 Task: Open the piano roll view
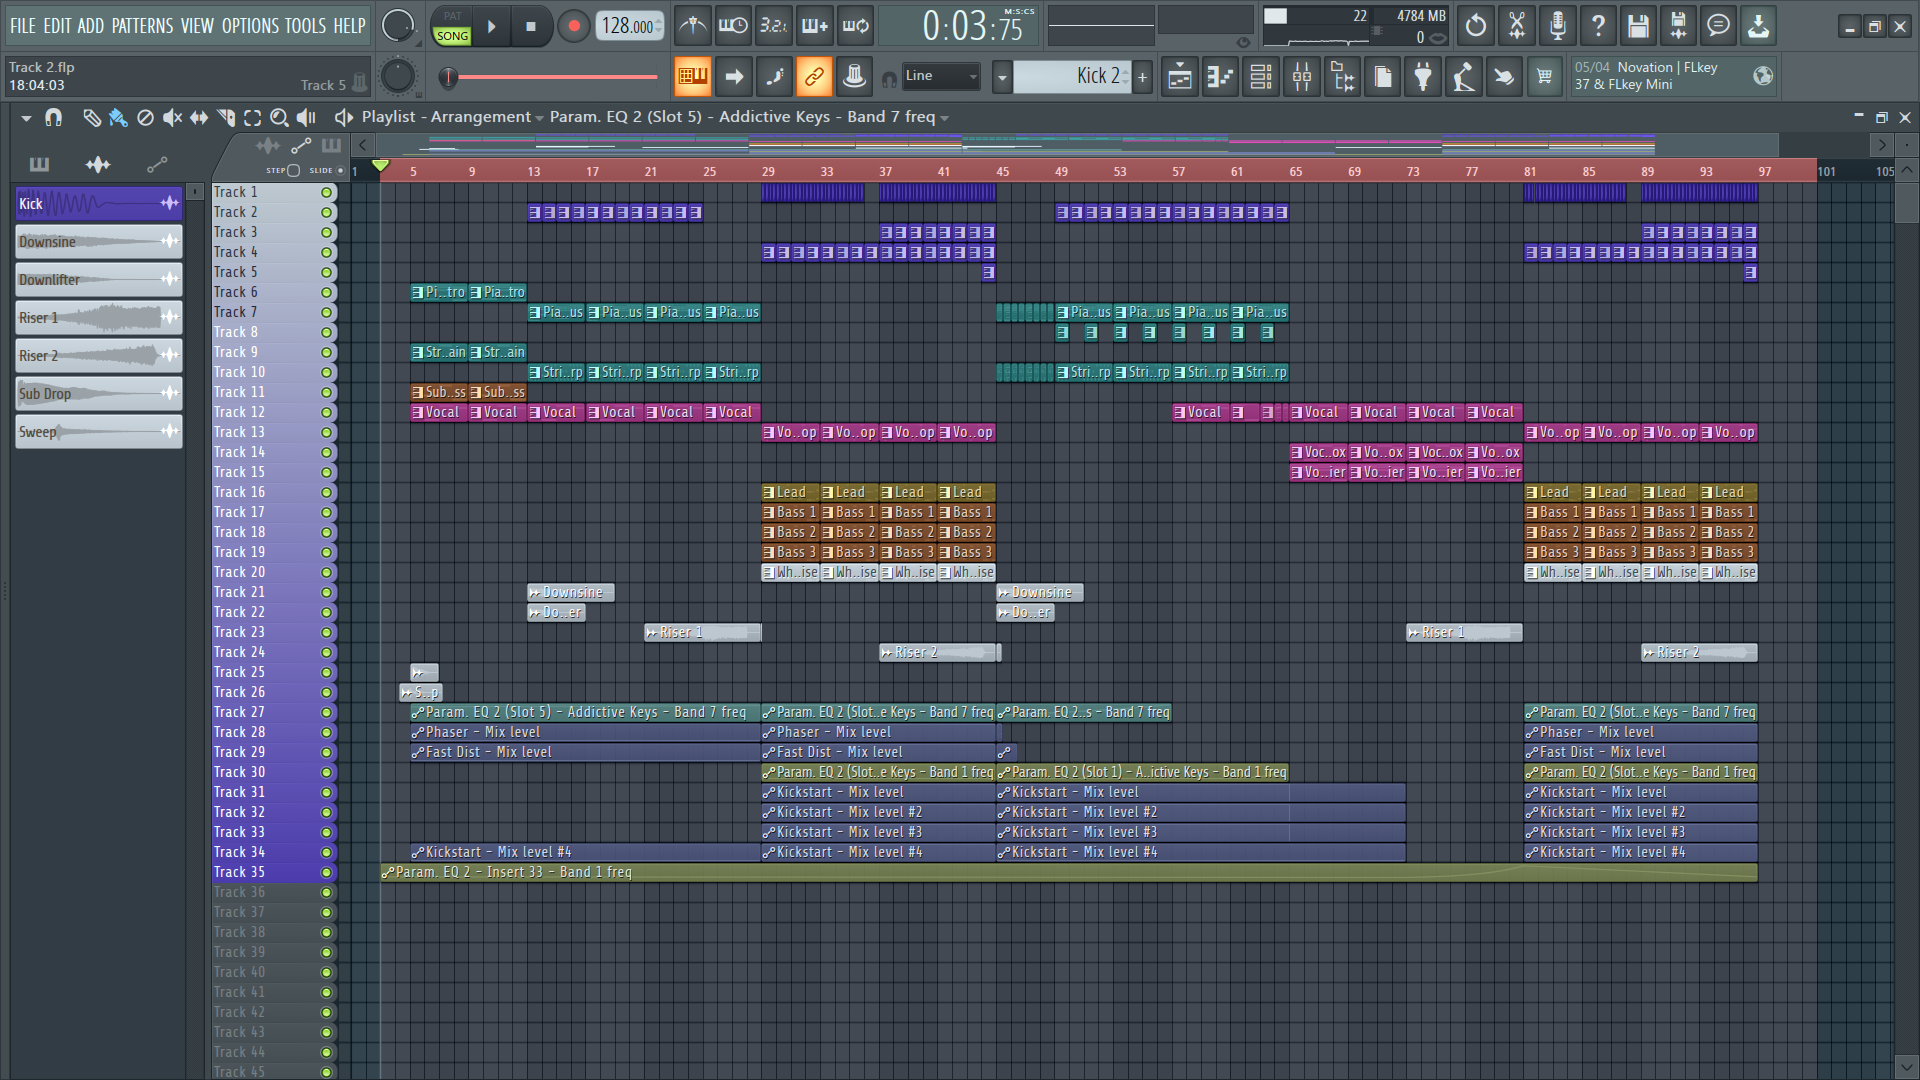tap(1220, 77)
